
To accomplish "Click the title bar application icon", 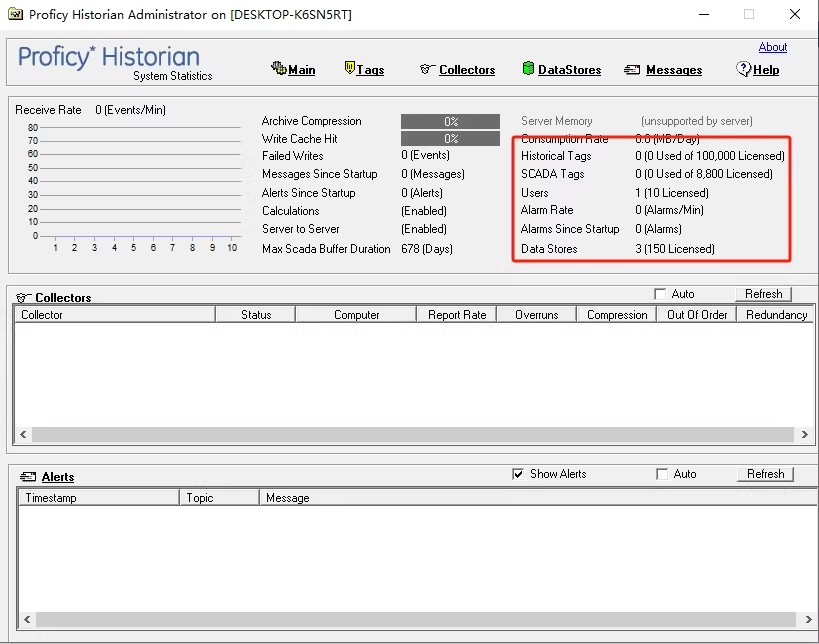I will pyautogui.click(x=16, y=14).
